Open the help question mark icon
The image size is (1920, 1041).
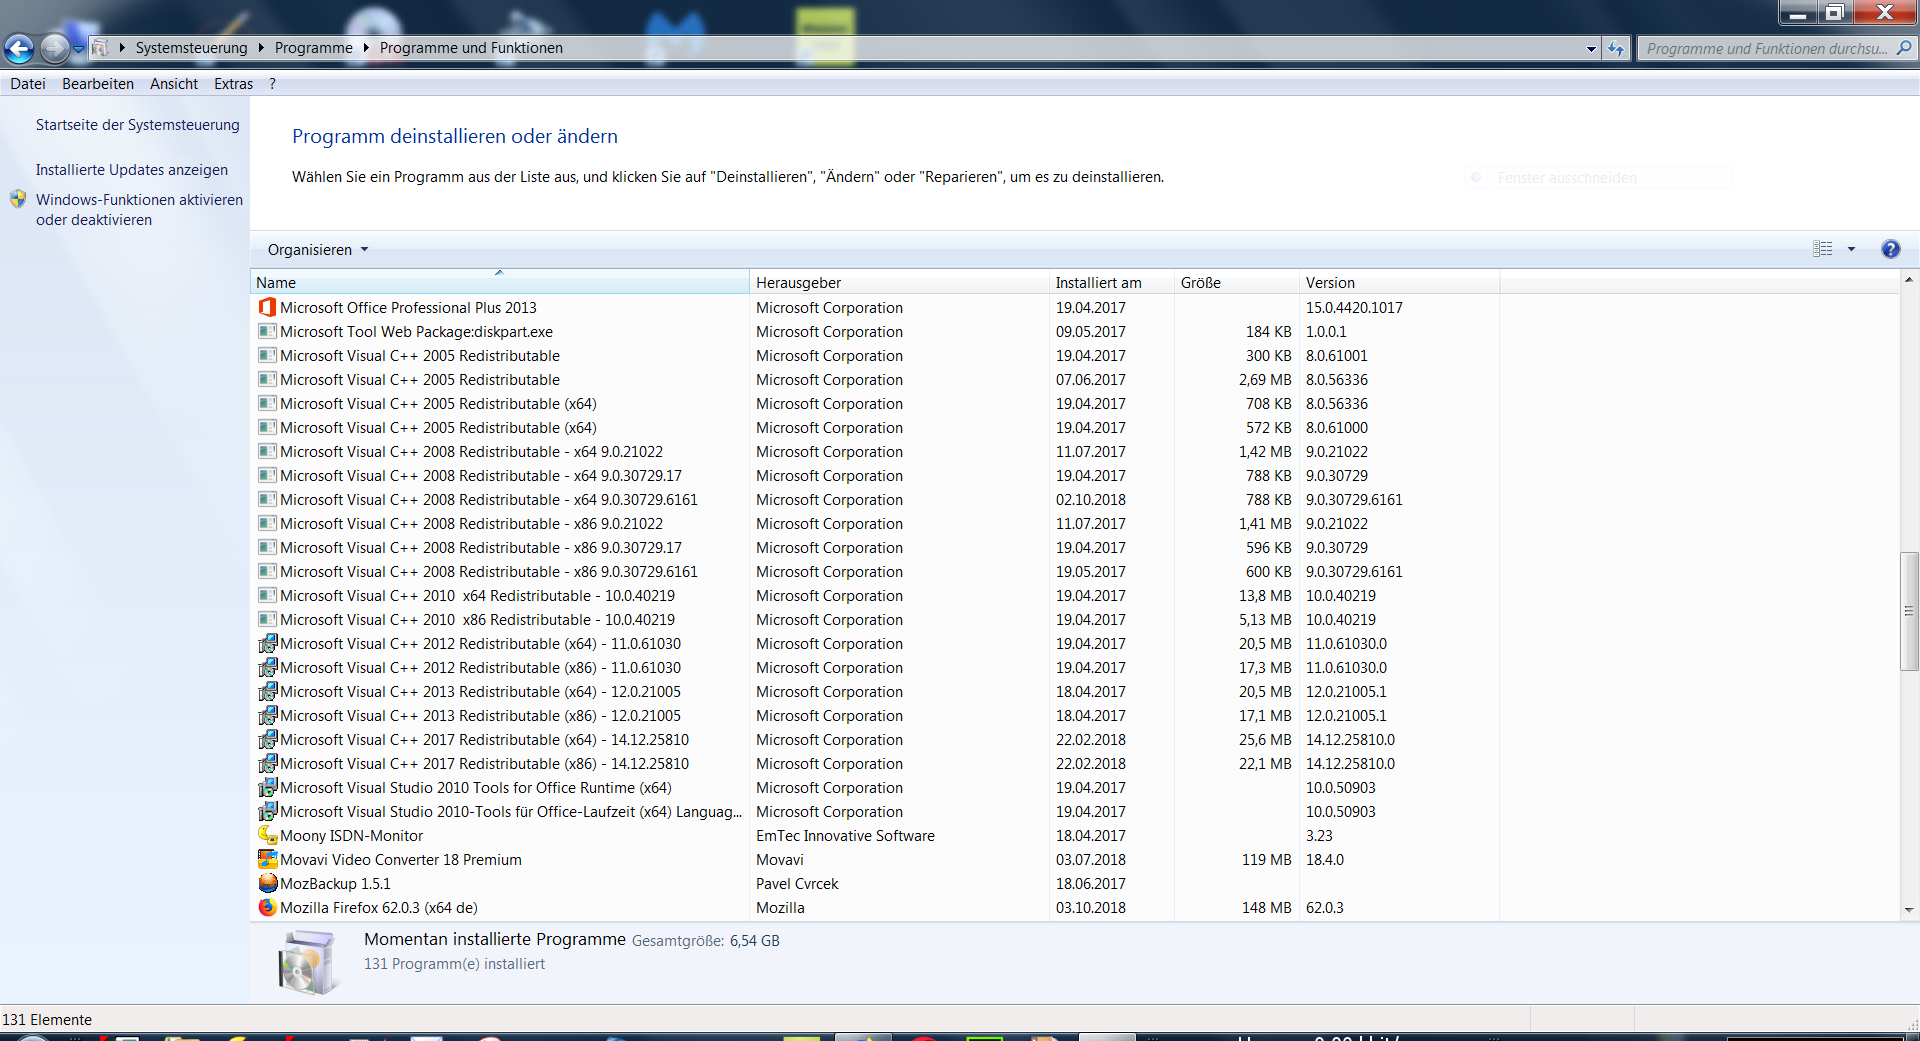(x=1890, y=249)
